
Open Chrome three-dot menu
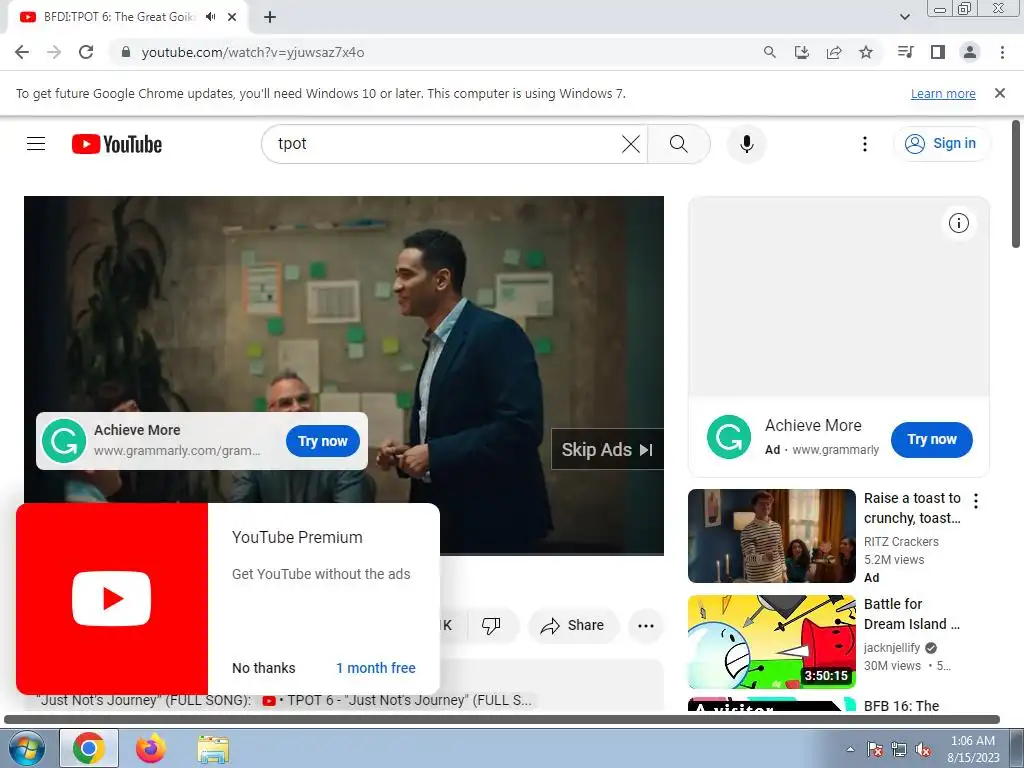tap(1002, 52)
